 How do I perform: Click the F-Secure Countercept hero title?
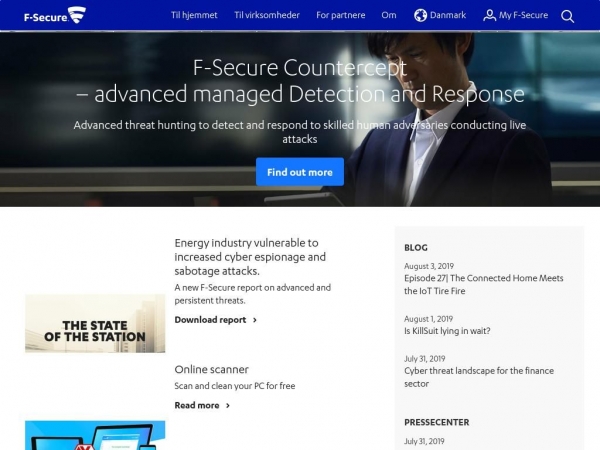pyautogui.click(x=300, y=81)
